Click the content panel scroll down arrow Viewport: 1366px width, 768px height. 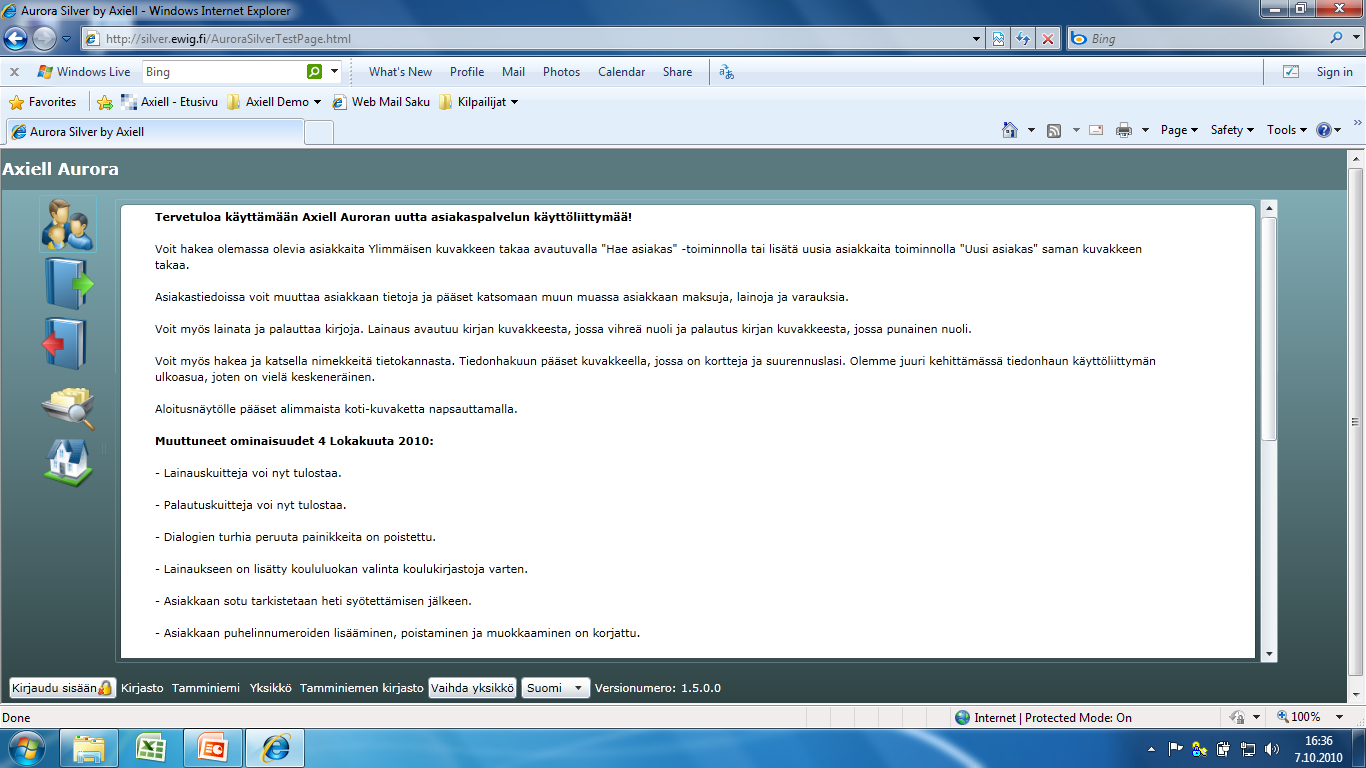pos(1269,654)
